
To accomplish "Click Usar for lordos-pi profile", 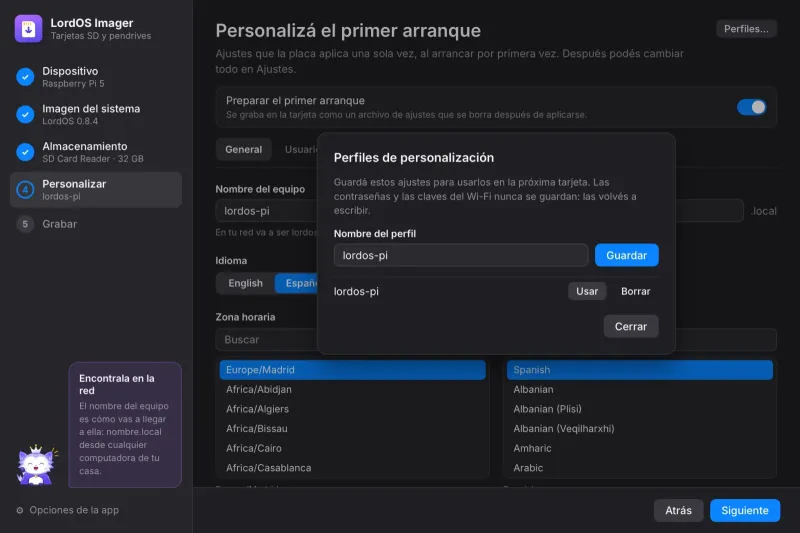I will pos(587,291).
